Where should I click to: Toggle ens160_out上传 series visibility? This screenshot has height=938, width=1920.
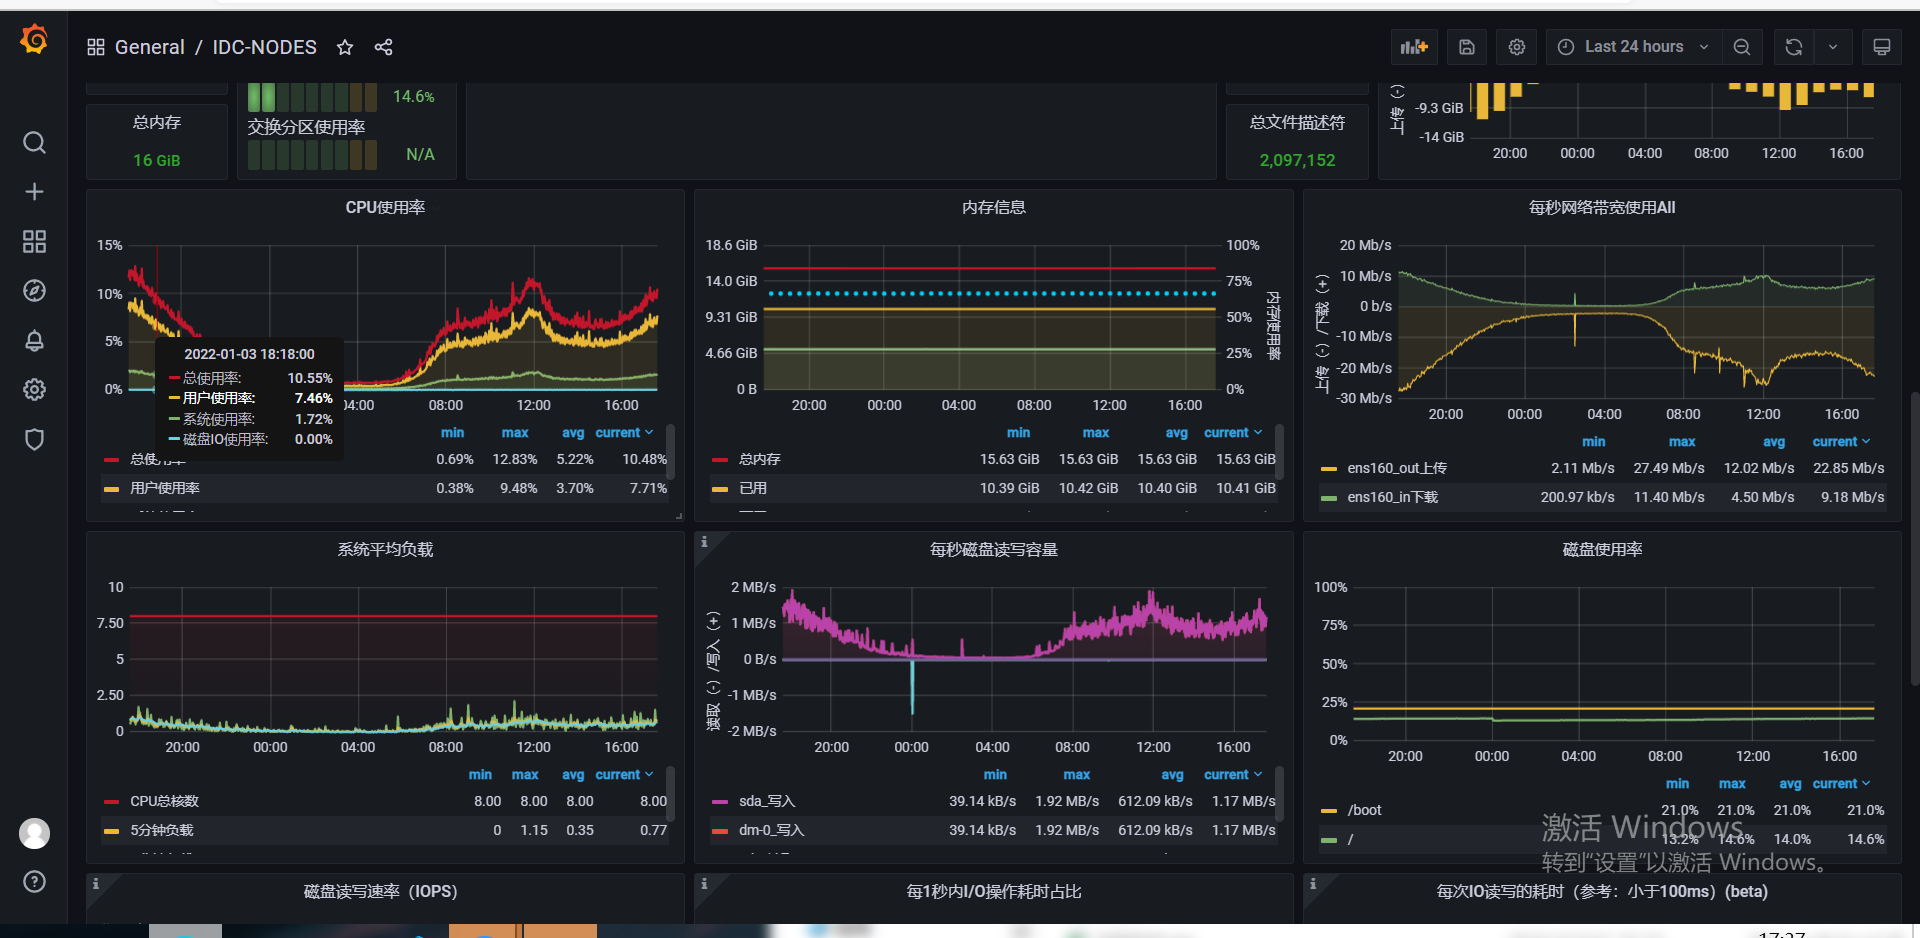pos(1397,468)
